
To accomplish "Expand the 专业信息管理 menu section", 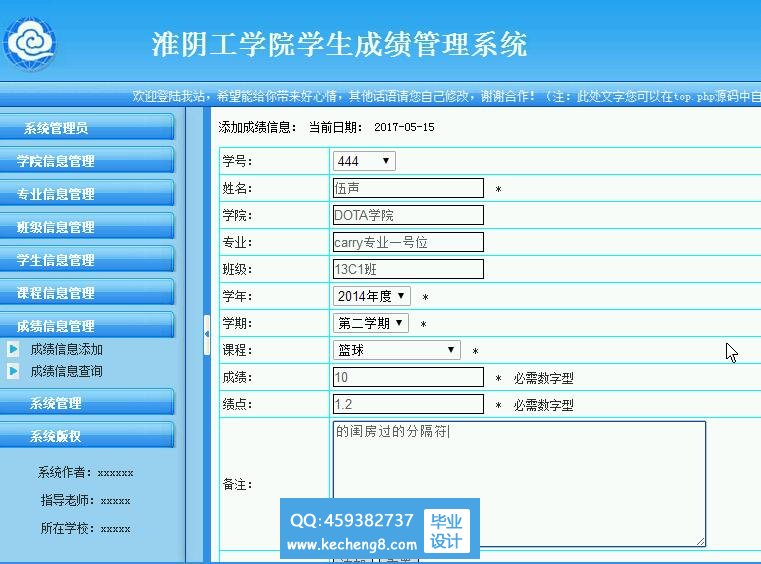I will click(x=86, y=194).
